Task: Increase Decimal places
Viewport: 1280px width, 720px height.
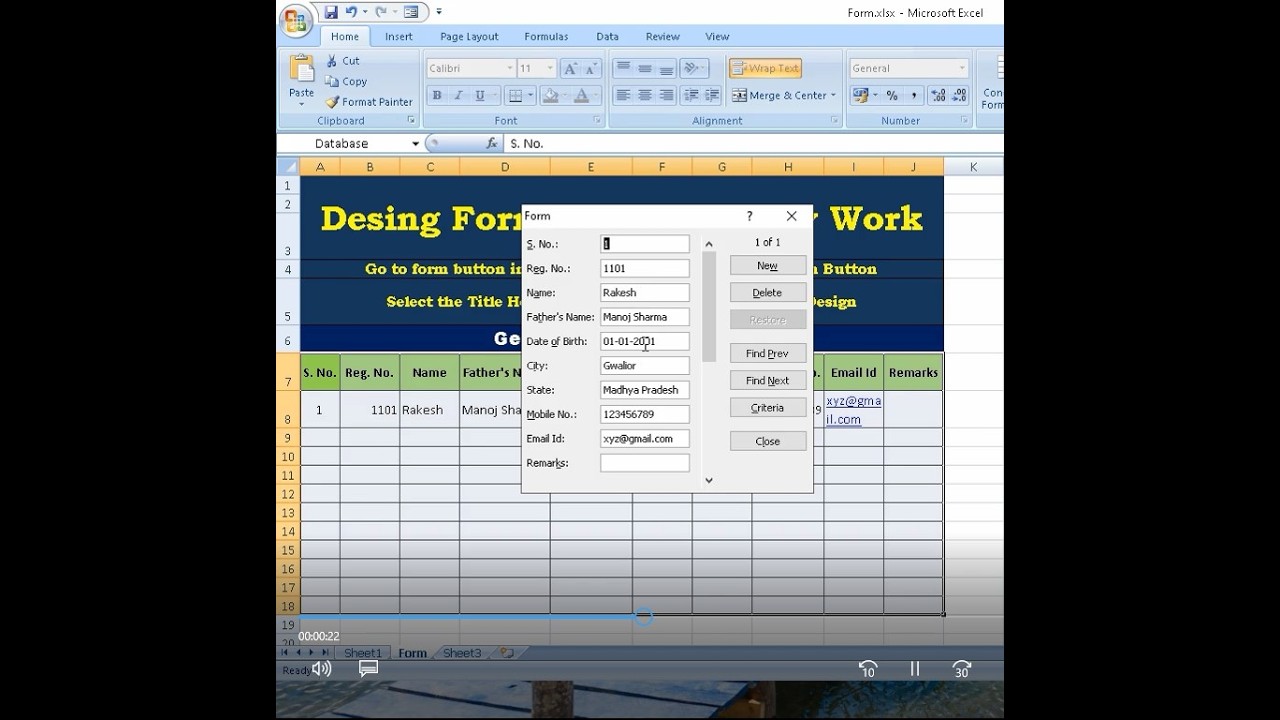Action: [938, 96]
